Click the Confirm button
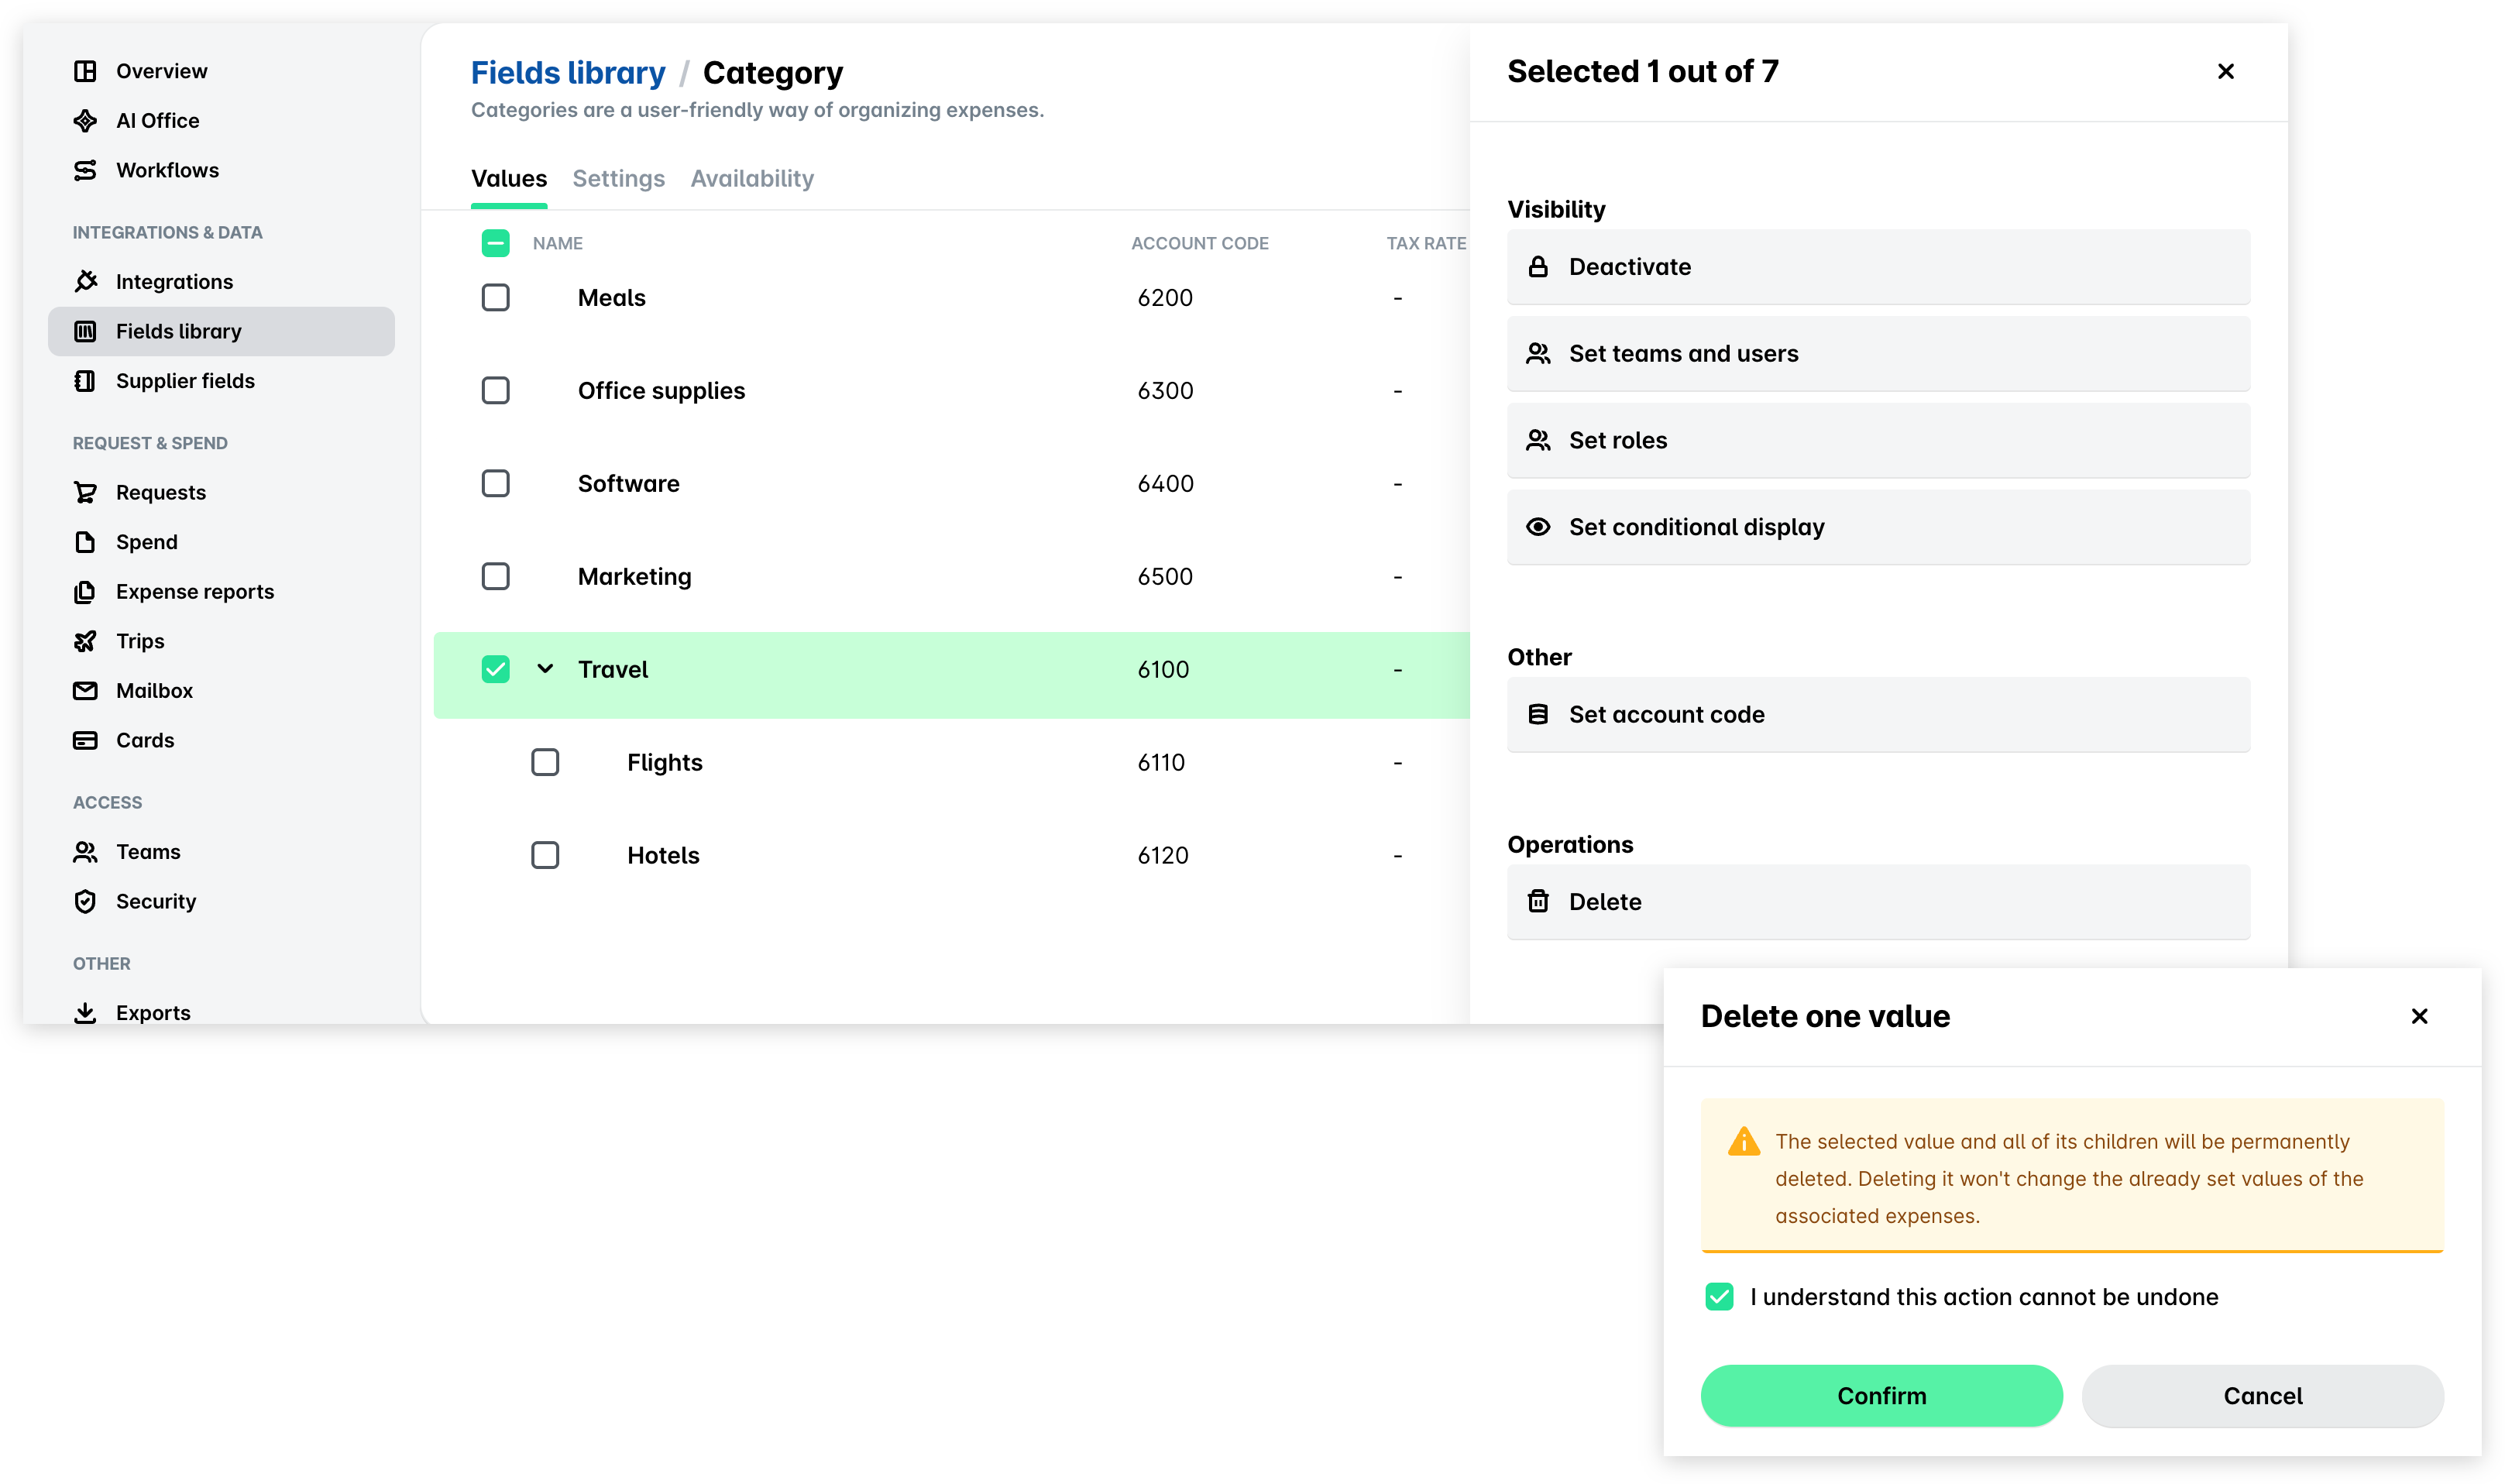Screen dimensions: 2505x1484 [1881, 1396]
